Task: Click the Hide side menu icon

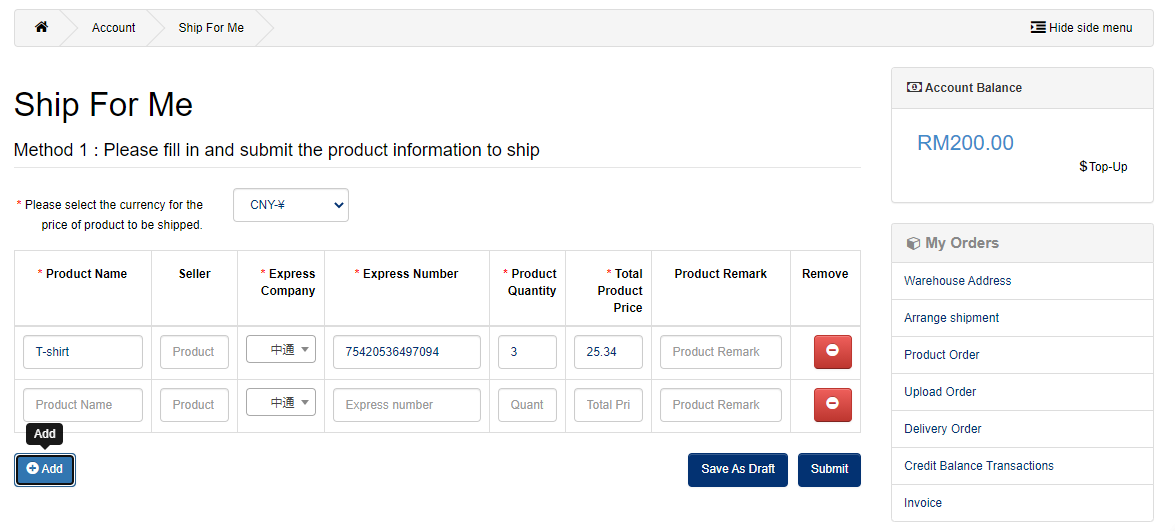Action: tap(1038, 27)
